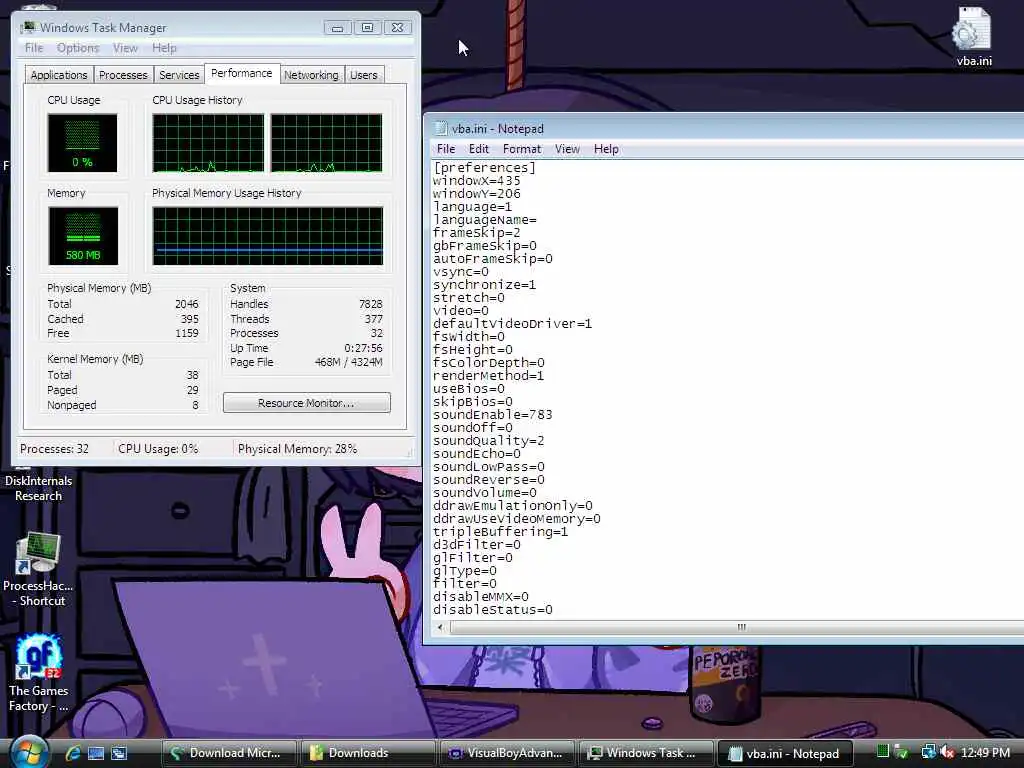Click the 'Processes: 32' status bar entry
1024x768 pixels.
[54, 449]
